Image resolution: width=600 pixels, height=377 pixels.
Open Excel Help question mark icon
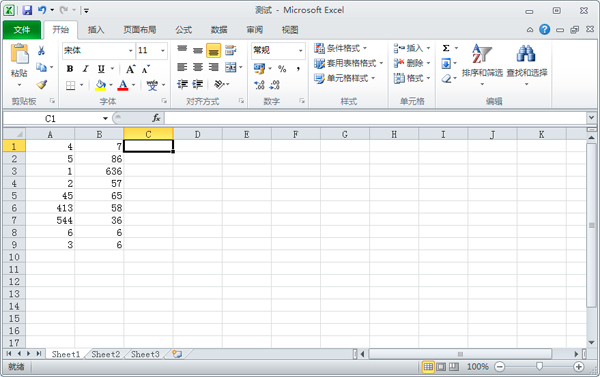(545, 29)
